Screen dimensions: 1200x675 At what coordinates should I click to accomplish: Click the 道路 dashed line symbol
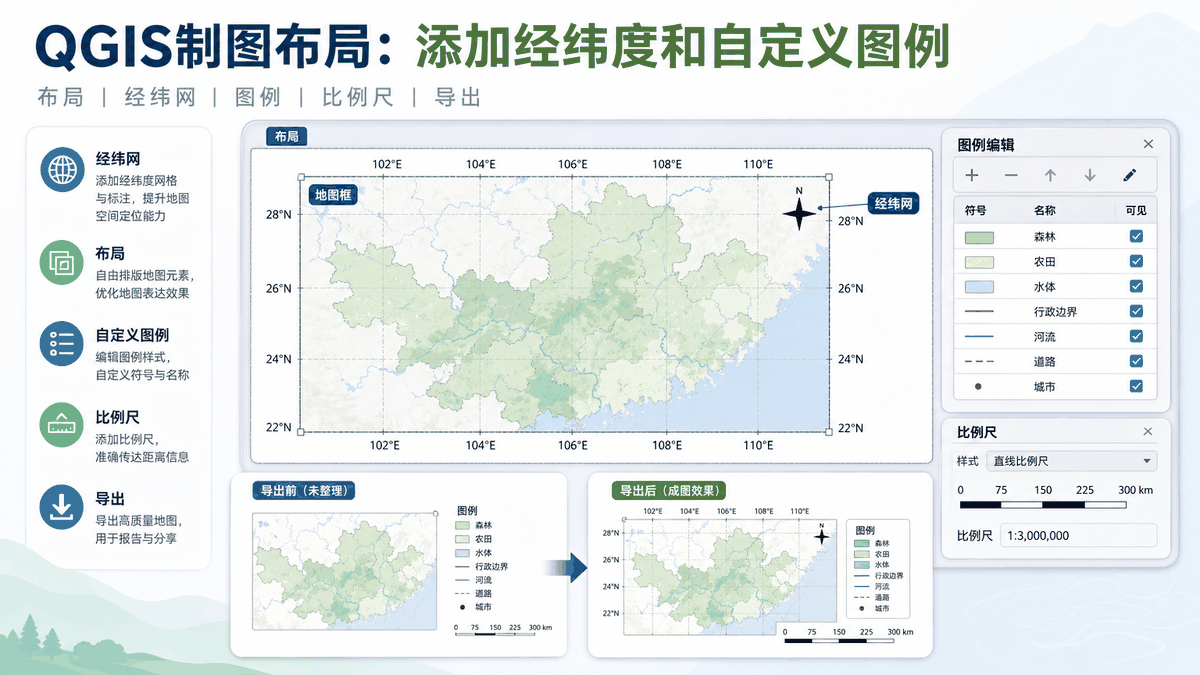coord(979,361)
